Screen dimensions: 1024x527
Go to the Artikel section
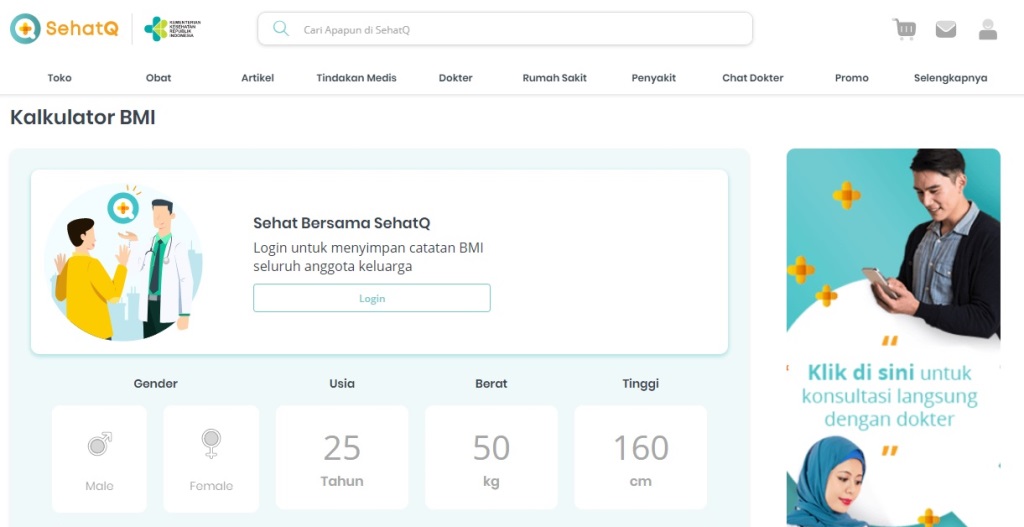click(x=257, y=78)
